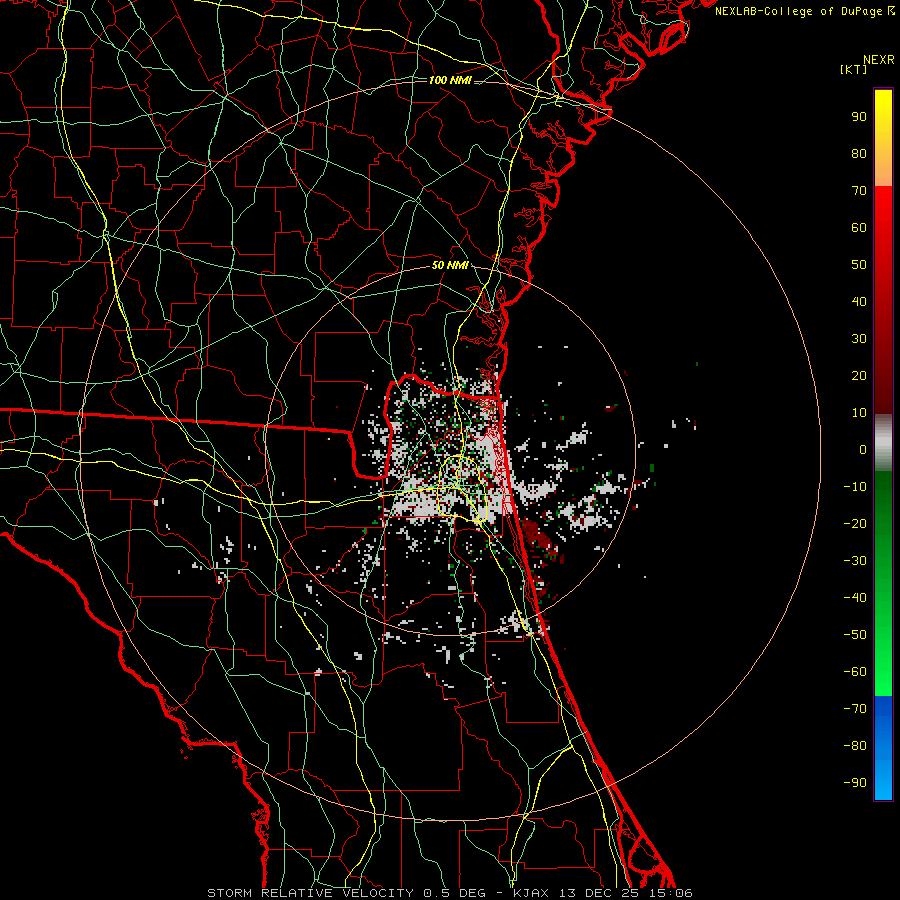This screenshot has height=900, width=900.
Task: Click the 60 value on velocity scale
Action: [859, 228]
